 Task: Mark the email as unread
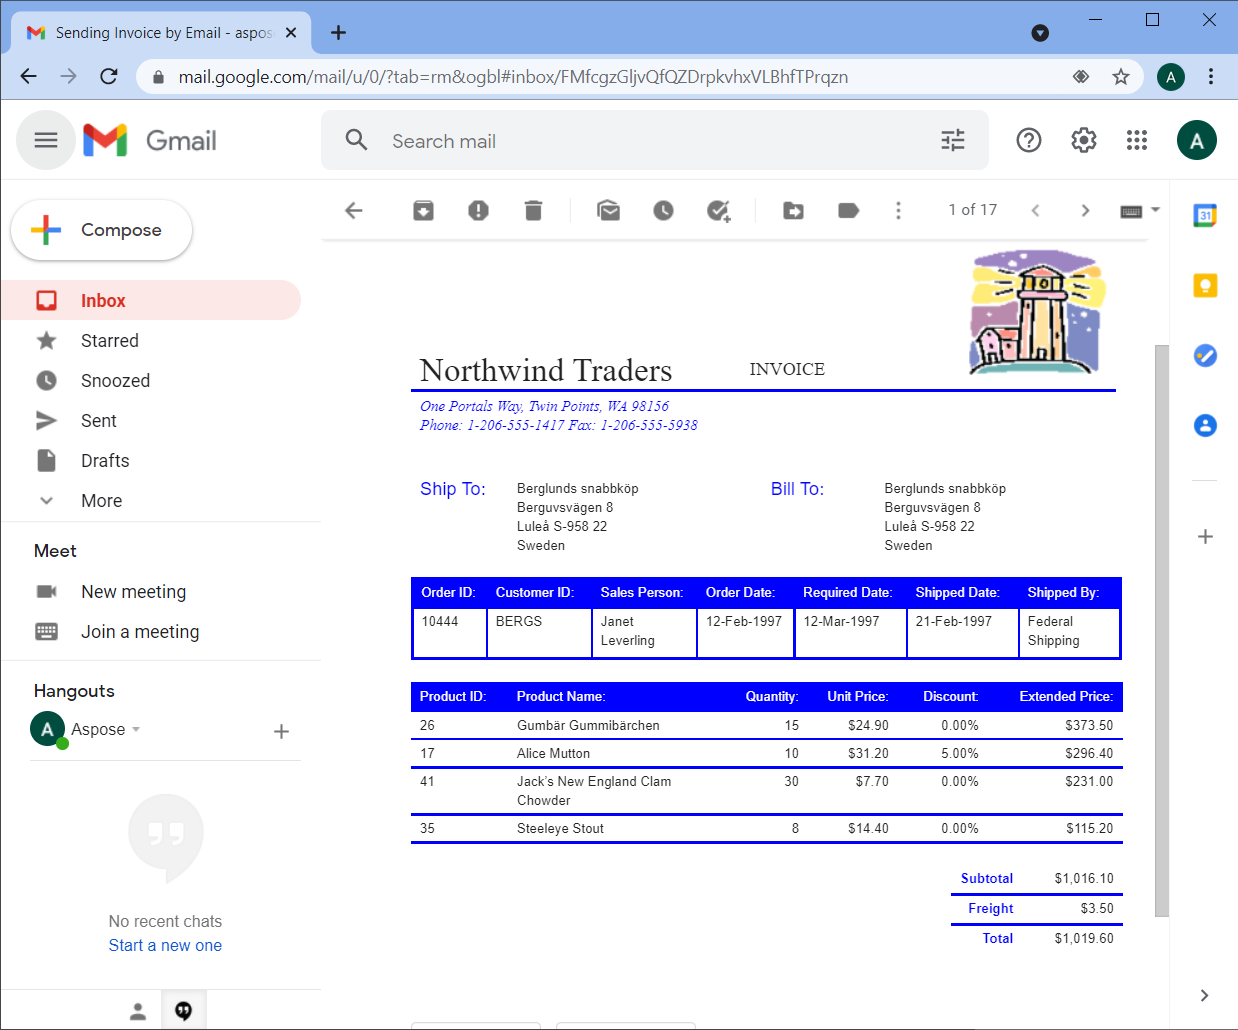click(609, 210)
